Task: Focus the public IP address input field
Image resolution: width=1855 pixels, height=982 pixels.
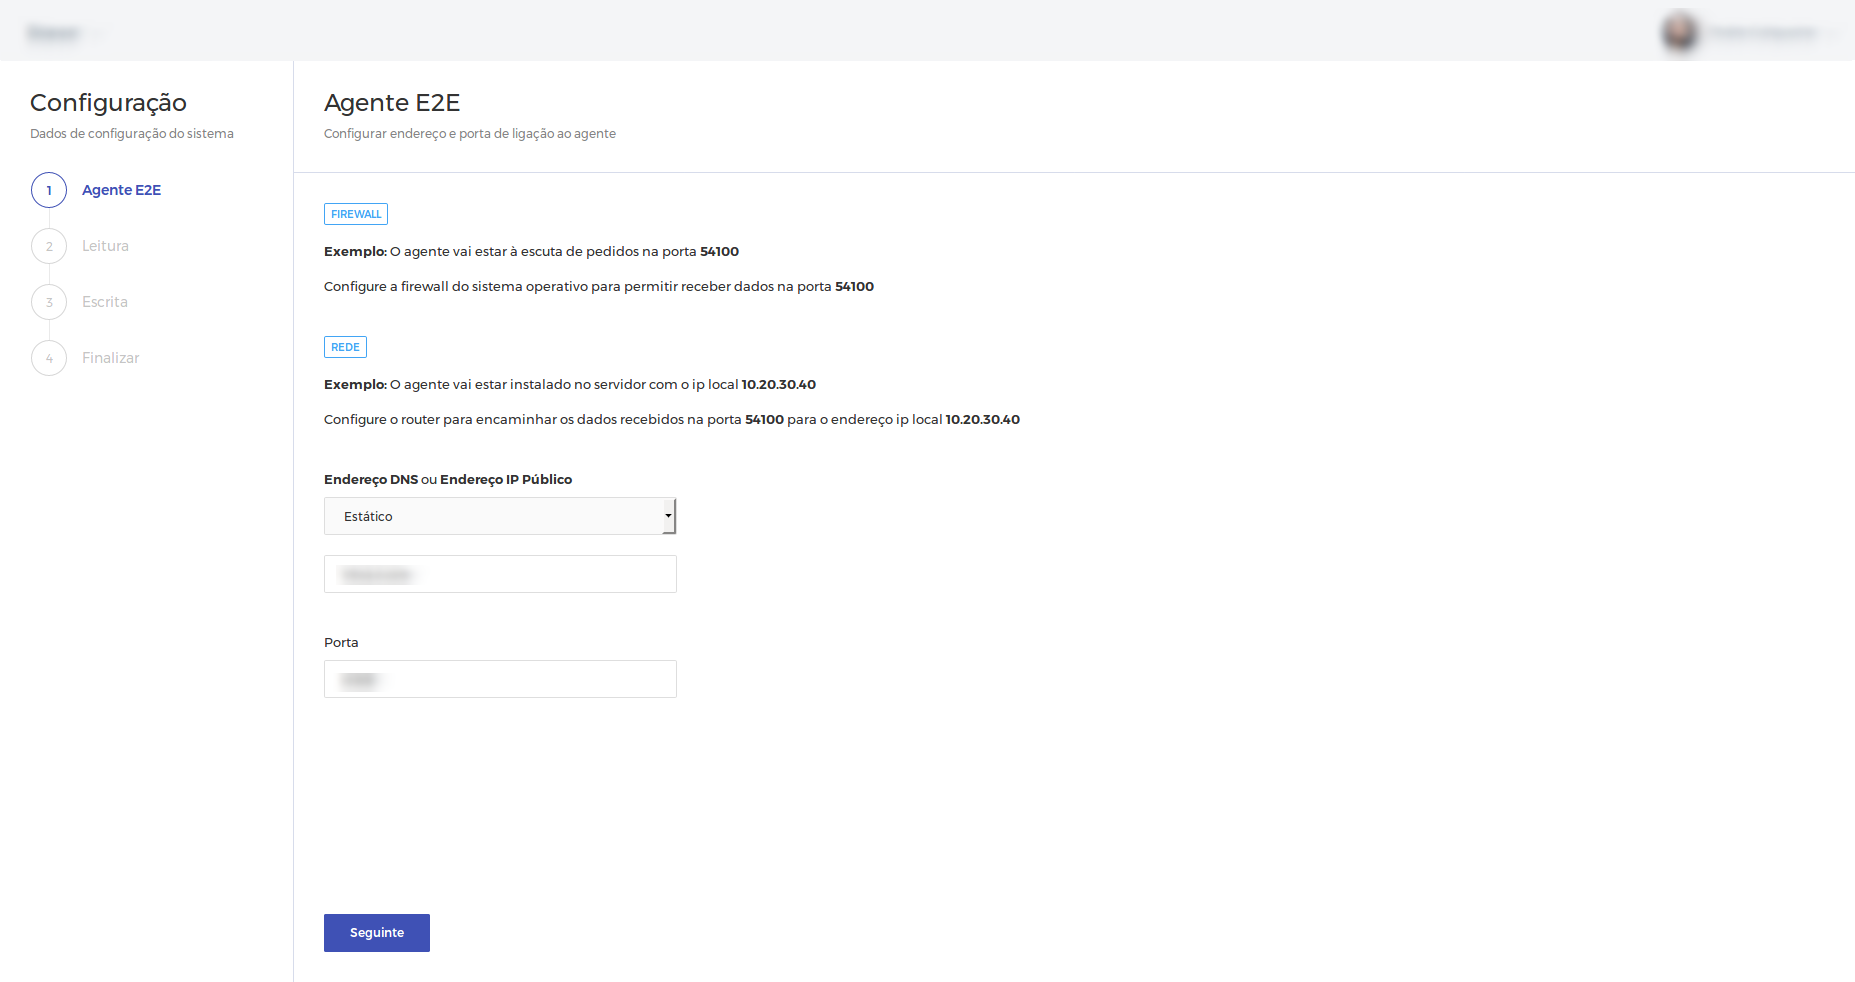Action: (x=500, y=574)
